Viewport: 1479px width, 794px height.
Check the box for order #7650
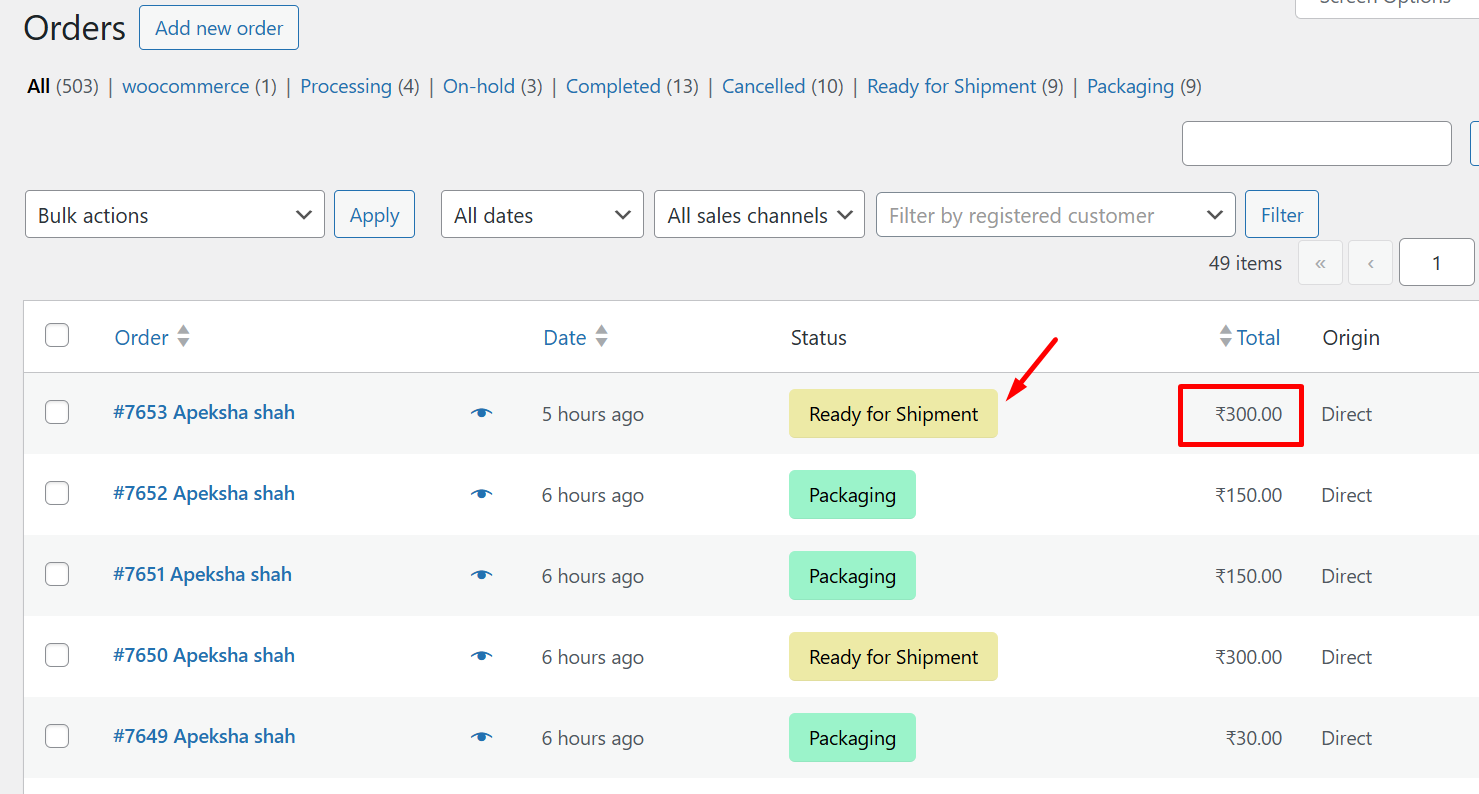click(57, 655)
